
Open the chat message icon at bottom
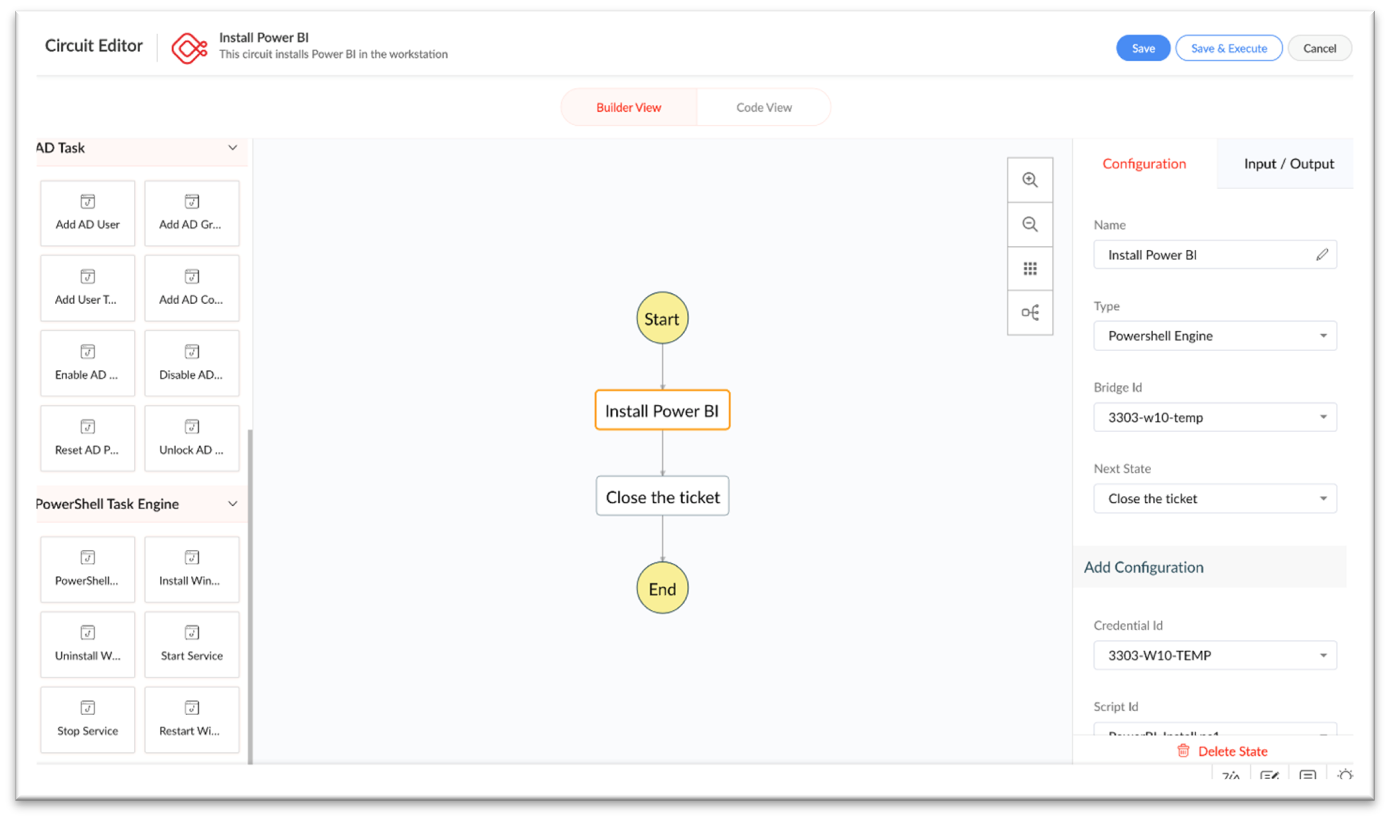[1308, 776]
